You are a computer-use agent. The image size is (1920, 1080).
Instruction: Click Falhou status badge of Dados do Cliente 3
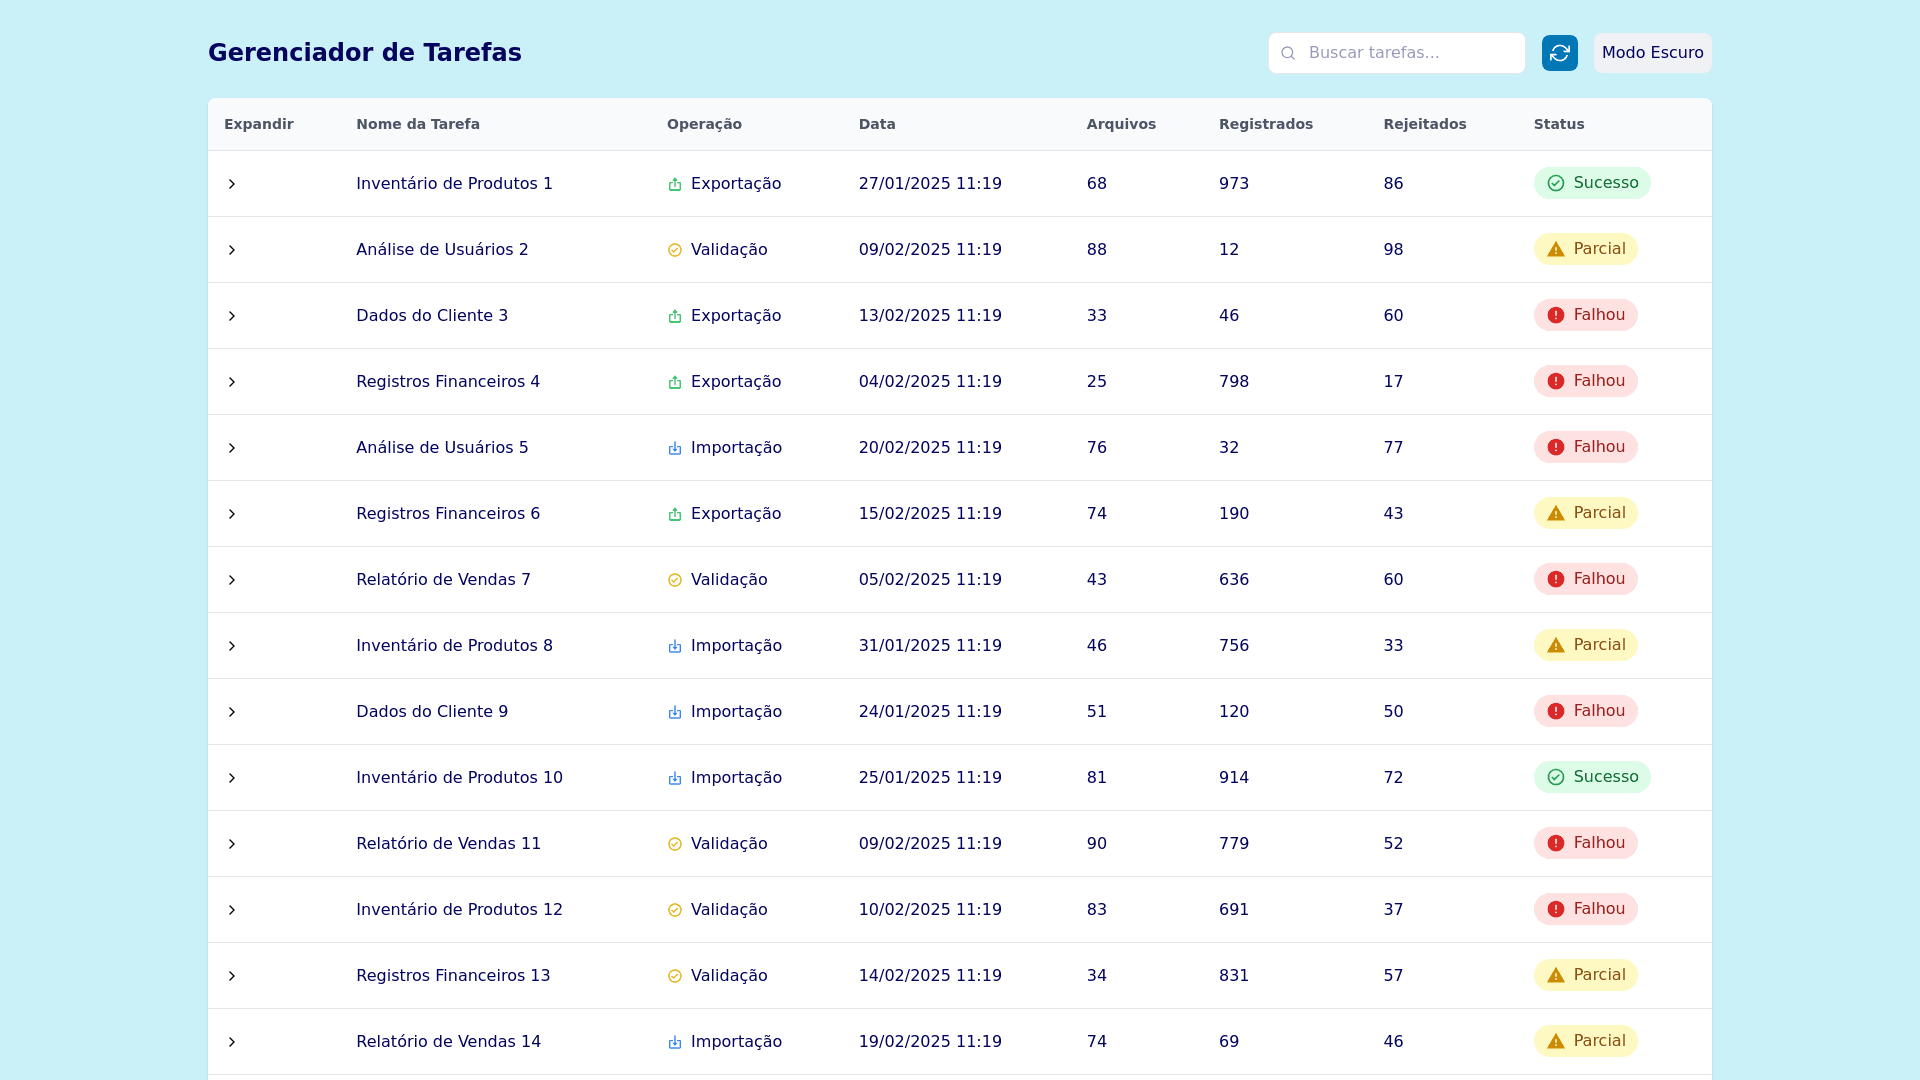click(x=1585, y=315)
